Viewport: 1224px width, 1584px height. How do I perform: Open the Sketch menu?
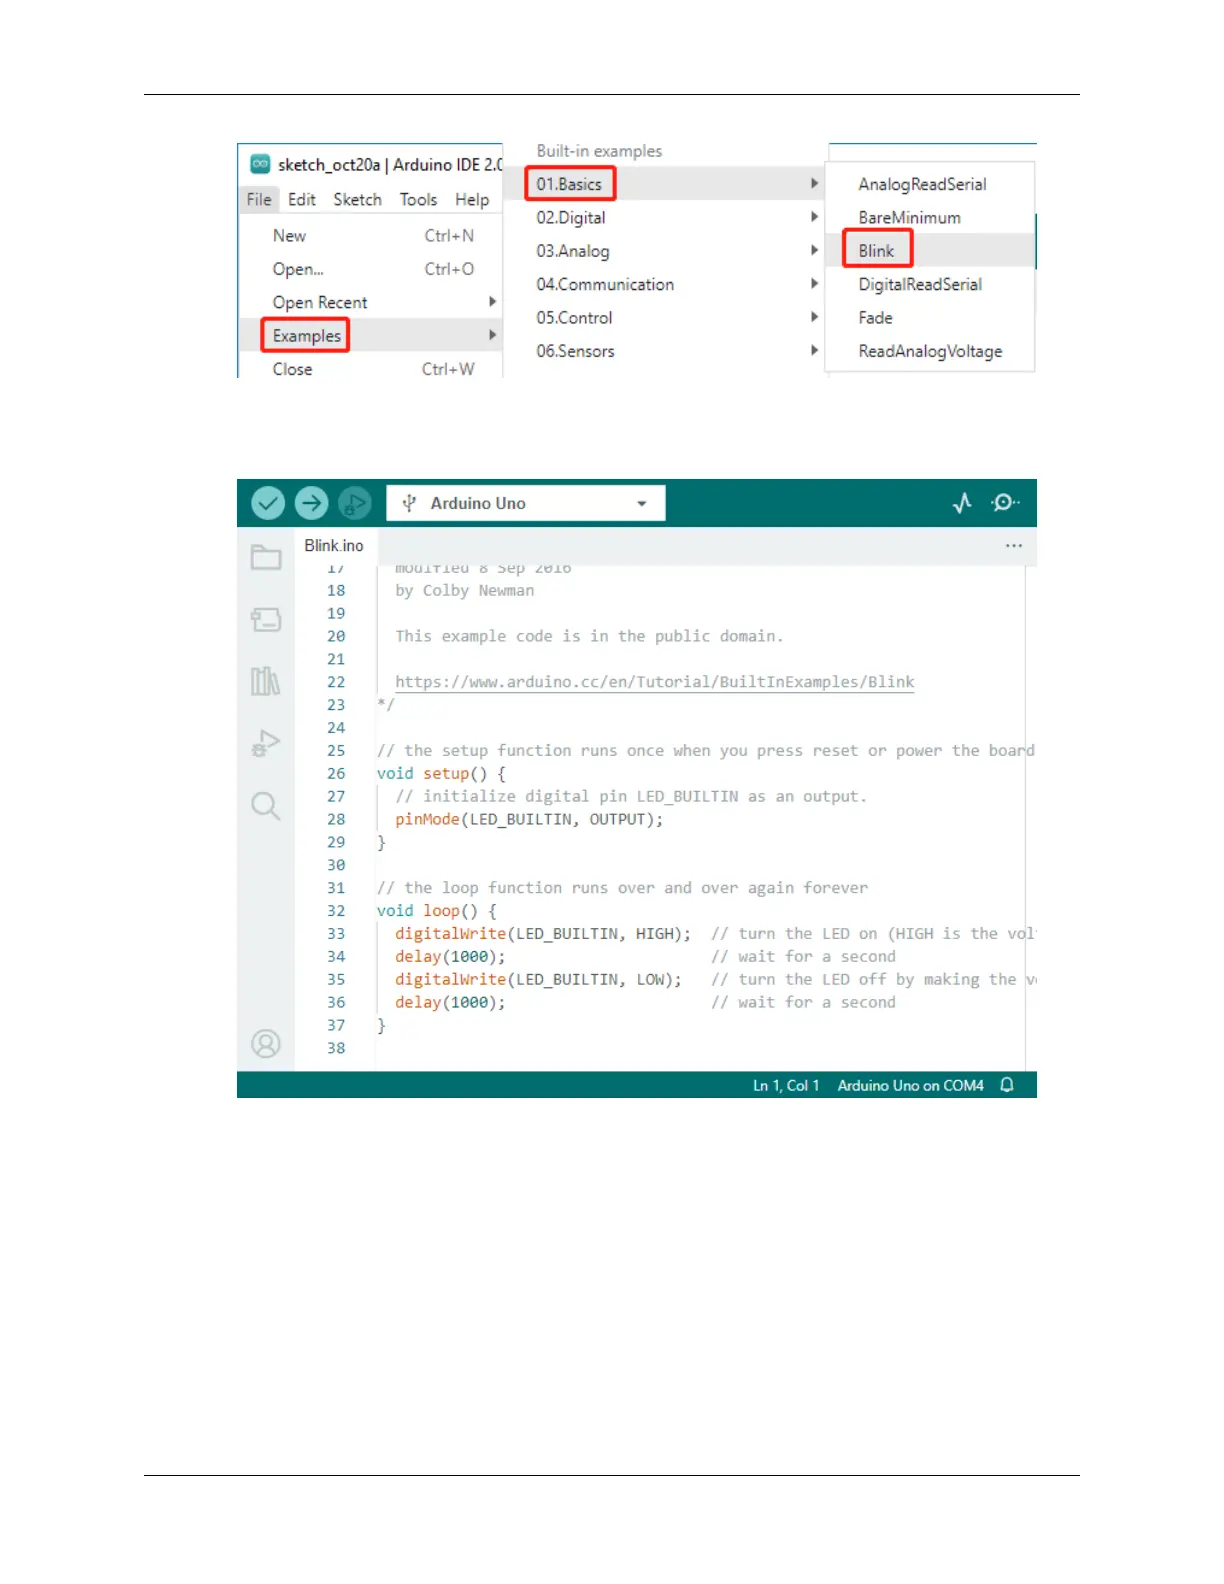click(x=357, y=199)
